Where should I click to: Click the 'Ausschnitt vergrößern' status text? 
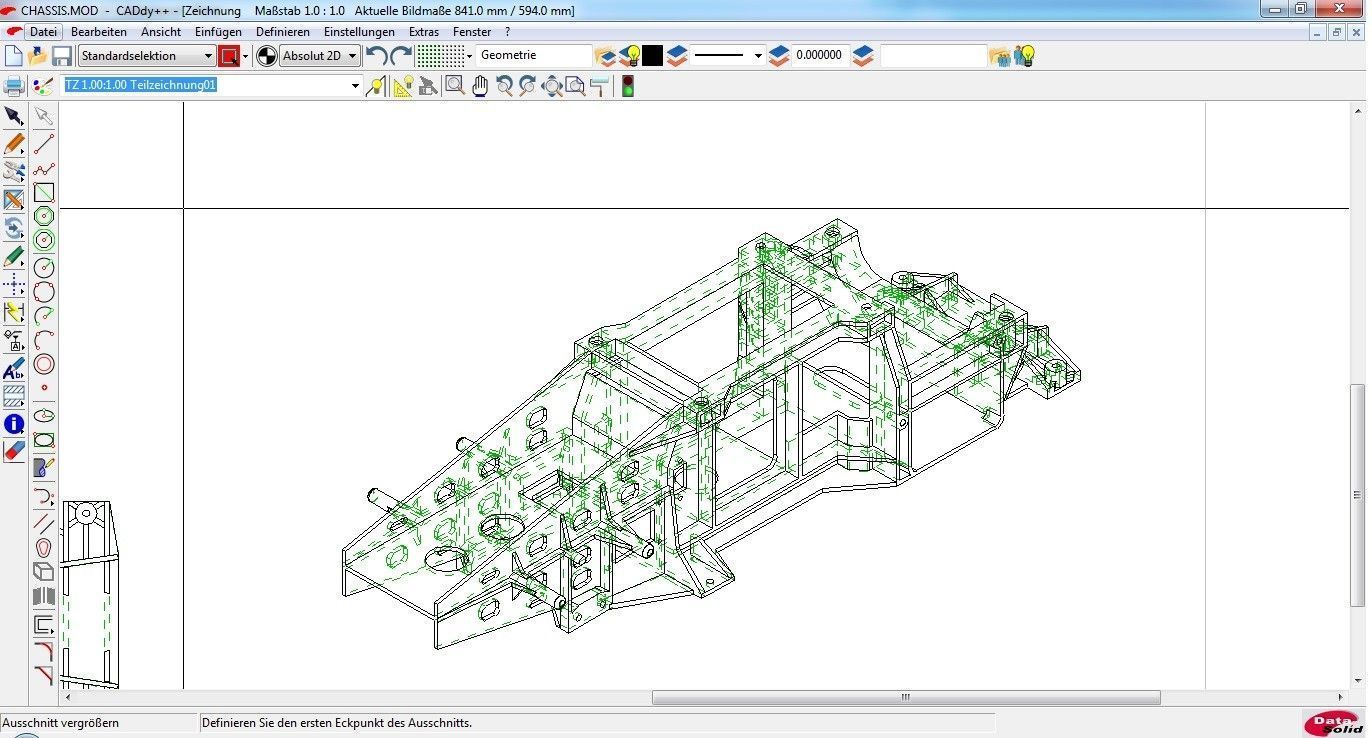(61, 723)
